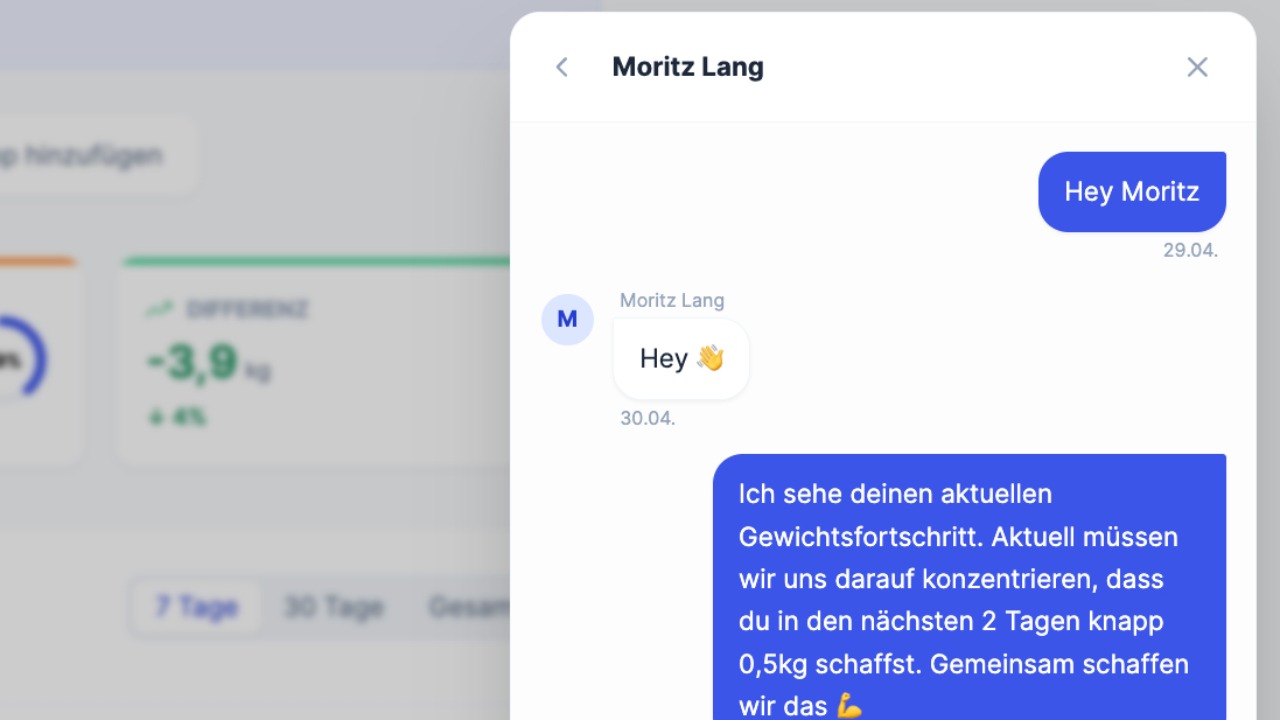1280x720 pixels.
Task: Click the -3,9 kg value in the Differenz card
Action: [208, 363]
